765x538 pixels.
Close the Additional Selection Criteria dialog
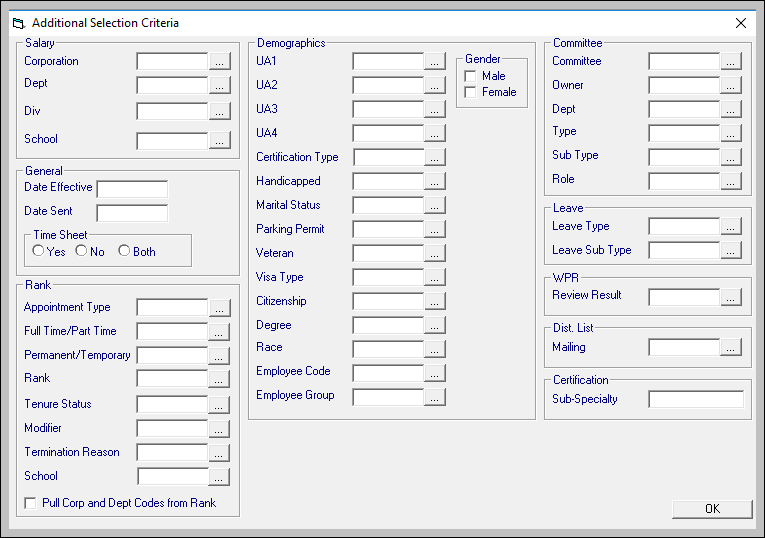click(741, 23)
